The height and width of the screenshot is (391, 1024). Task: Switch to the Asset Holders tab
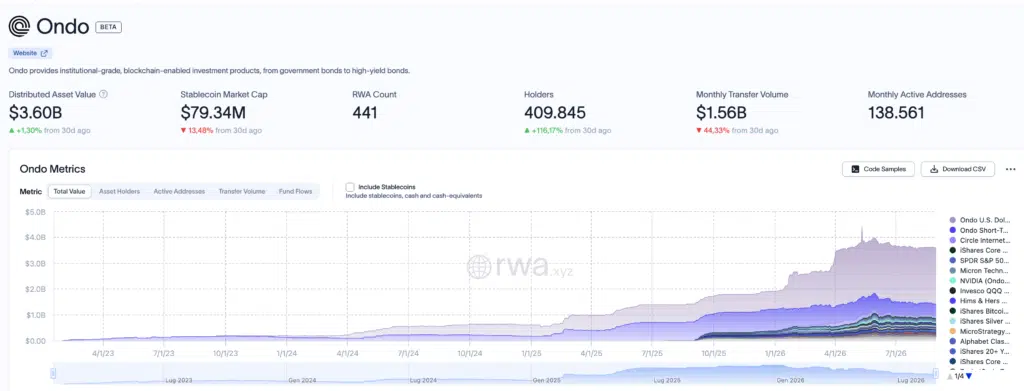pos(120,191)
